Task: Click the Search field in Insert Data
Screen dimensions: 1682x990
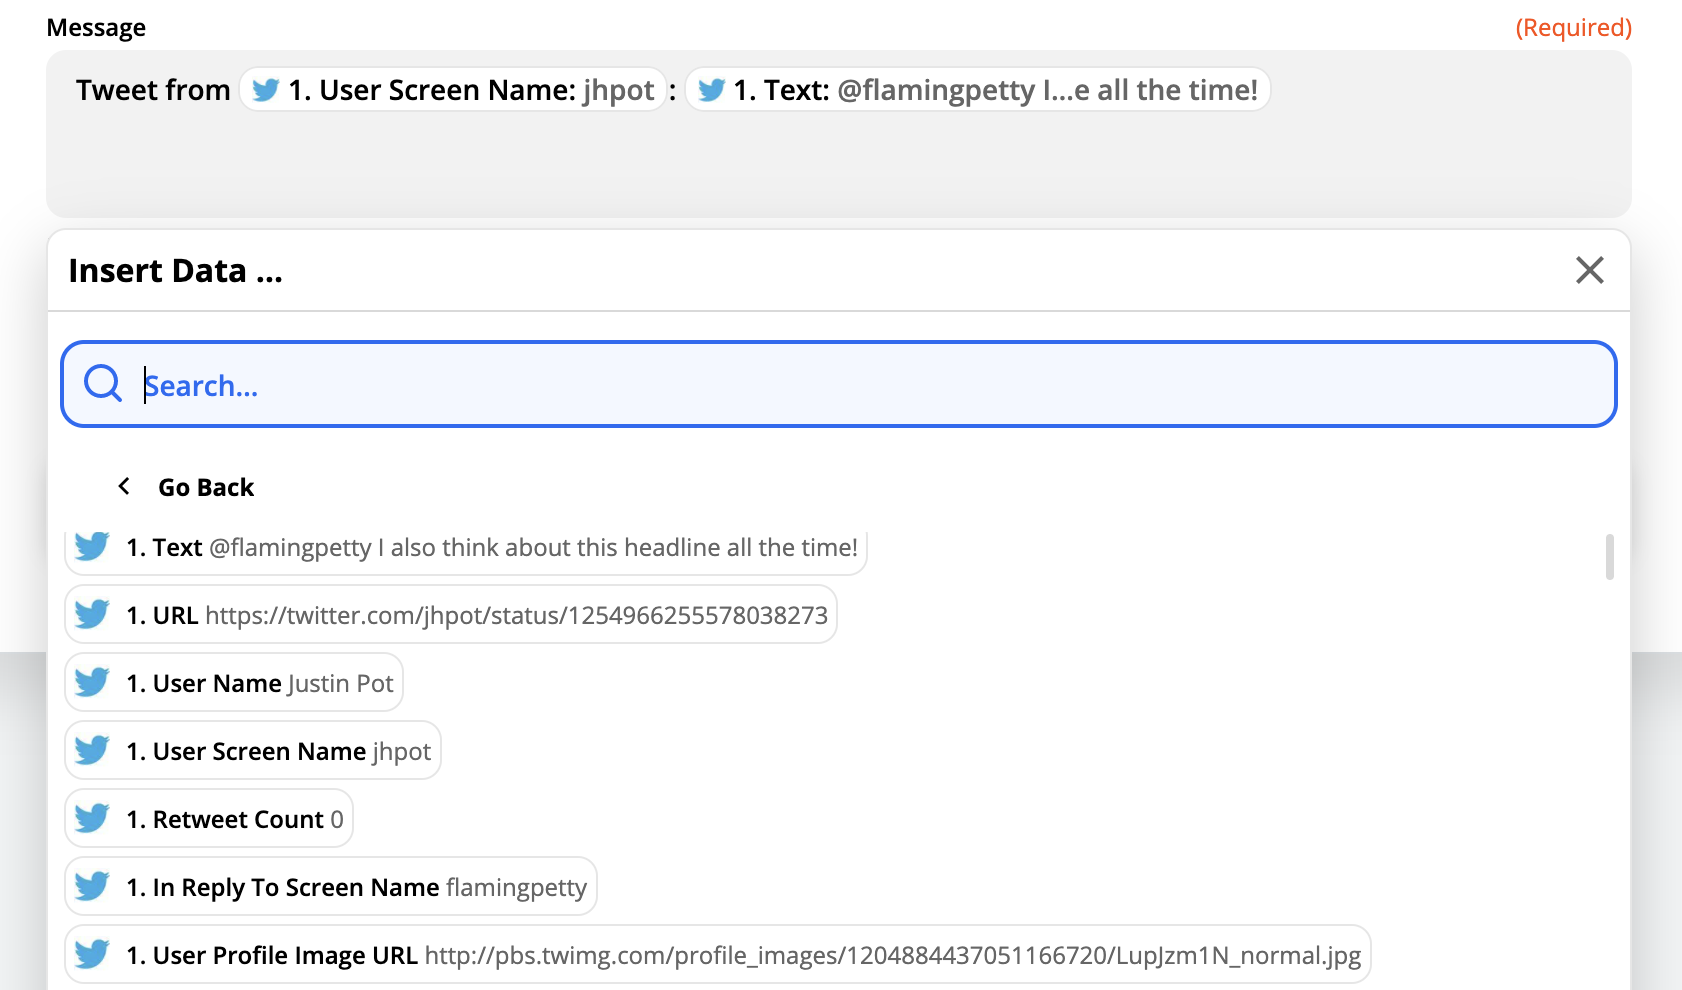Action: [x=838, y=384]
